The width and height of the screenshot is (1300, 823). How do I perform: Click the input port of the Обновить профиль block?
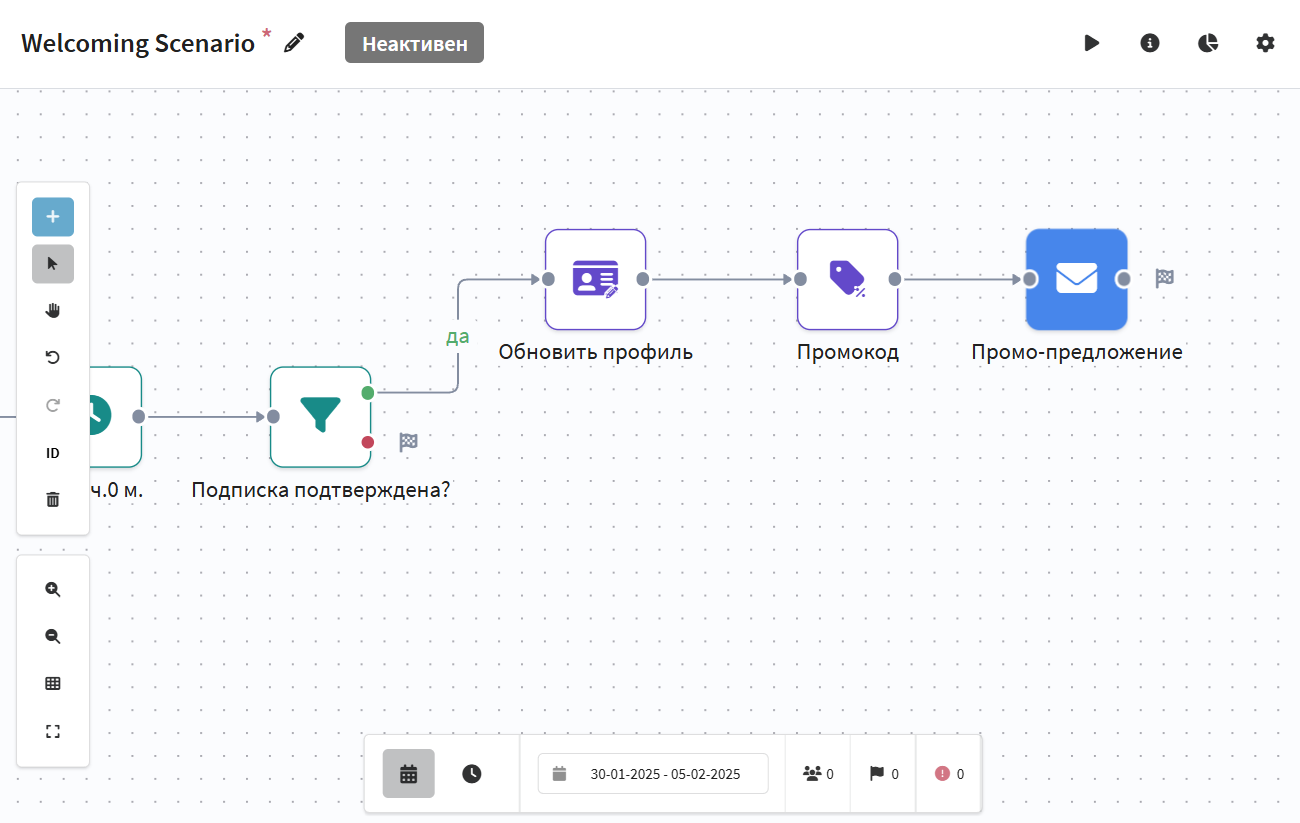pyautogui.click(x=548, y=279)
